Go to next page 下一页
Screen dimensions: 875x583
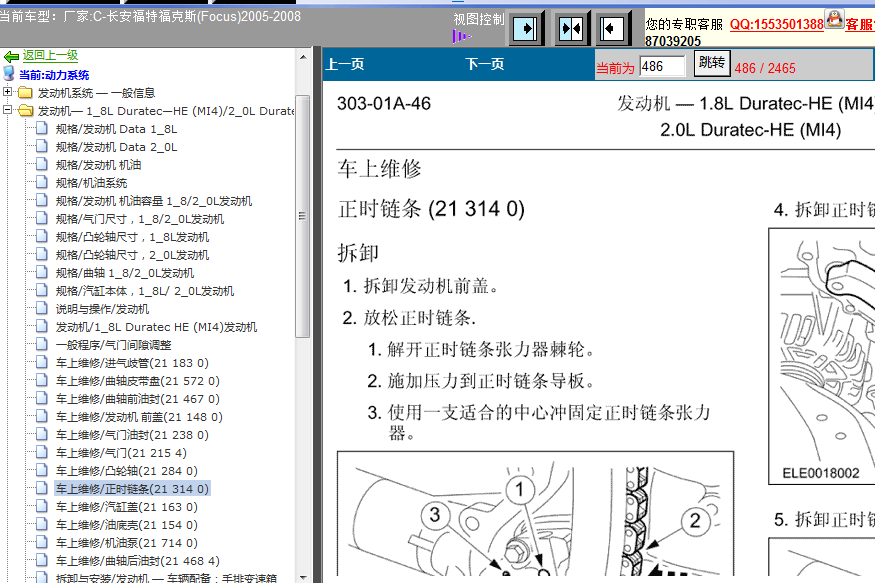(x=485, y=64)
